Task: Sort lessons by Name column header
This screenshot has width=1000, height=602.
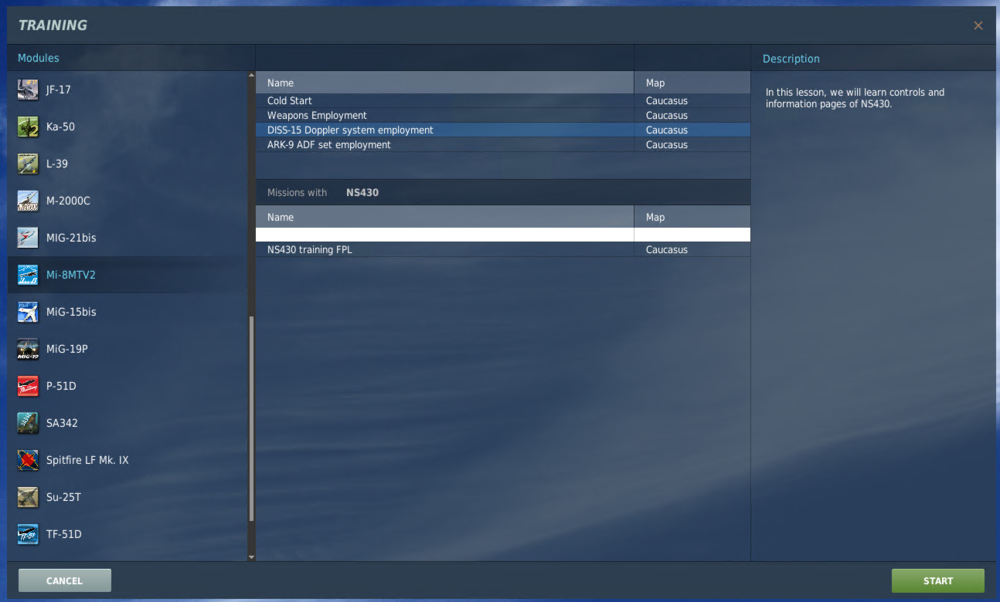Action: tap(445, 83)
